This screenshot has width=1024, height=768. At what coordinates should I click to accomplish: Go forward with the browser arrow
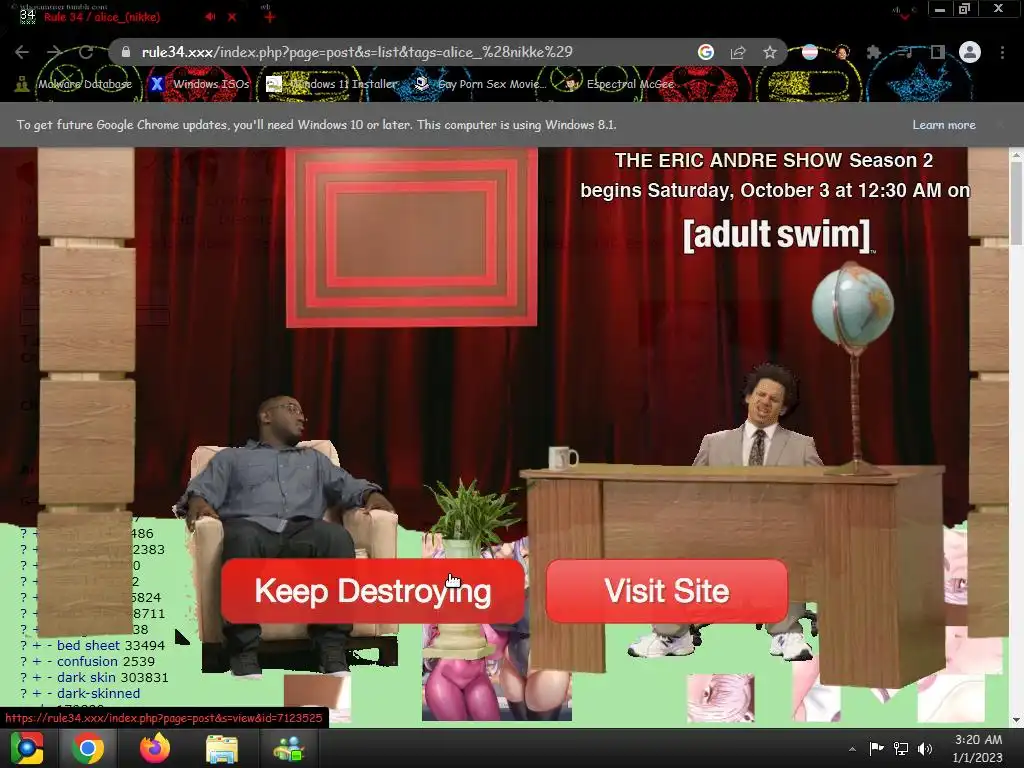(54, 52)
